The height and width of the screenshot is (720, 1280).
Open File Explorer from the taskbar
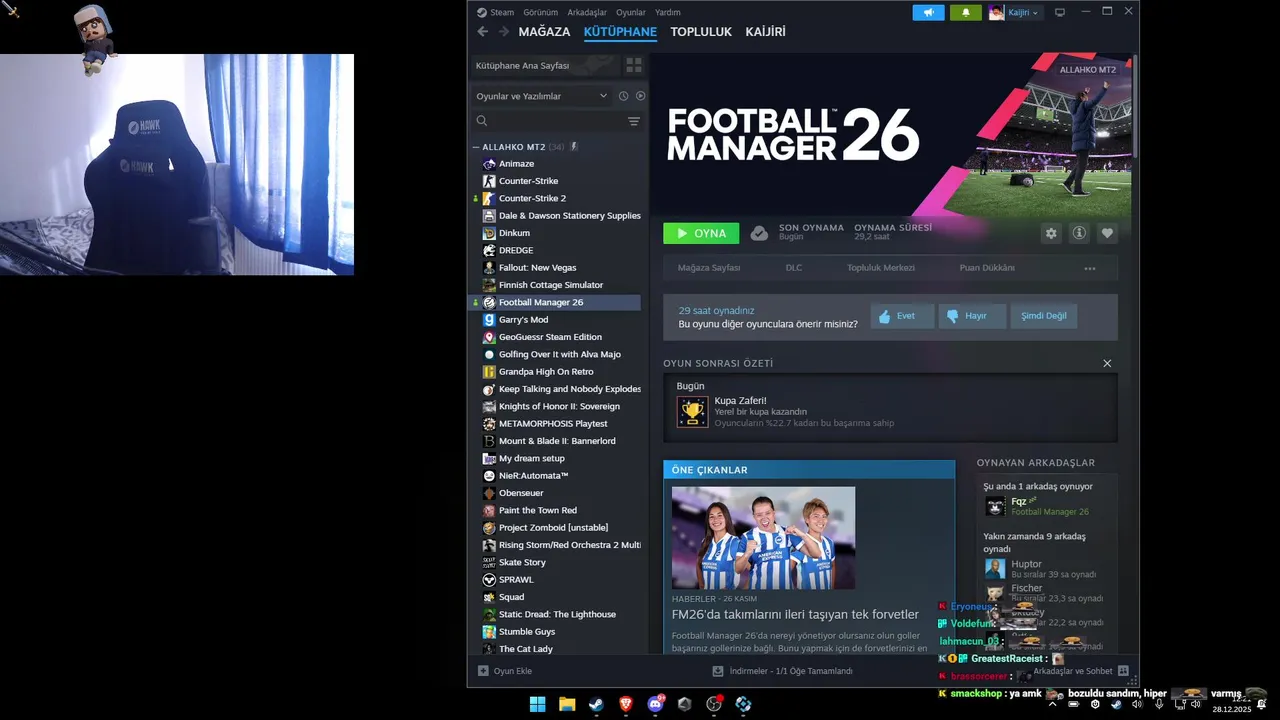tap(567, 704)
